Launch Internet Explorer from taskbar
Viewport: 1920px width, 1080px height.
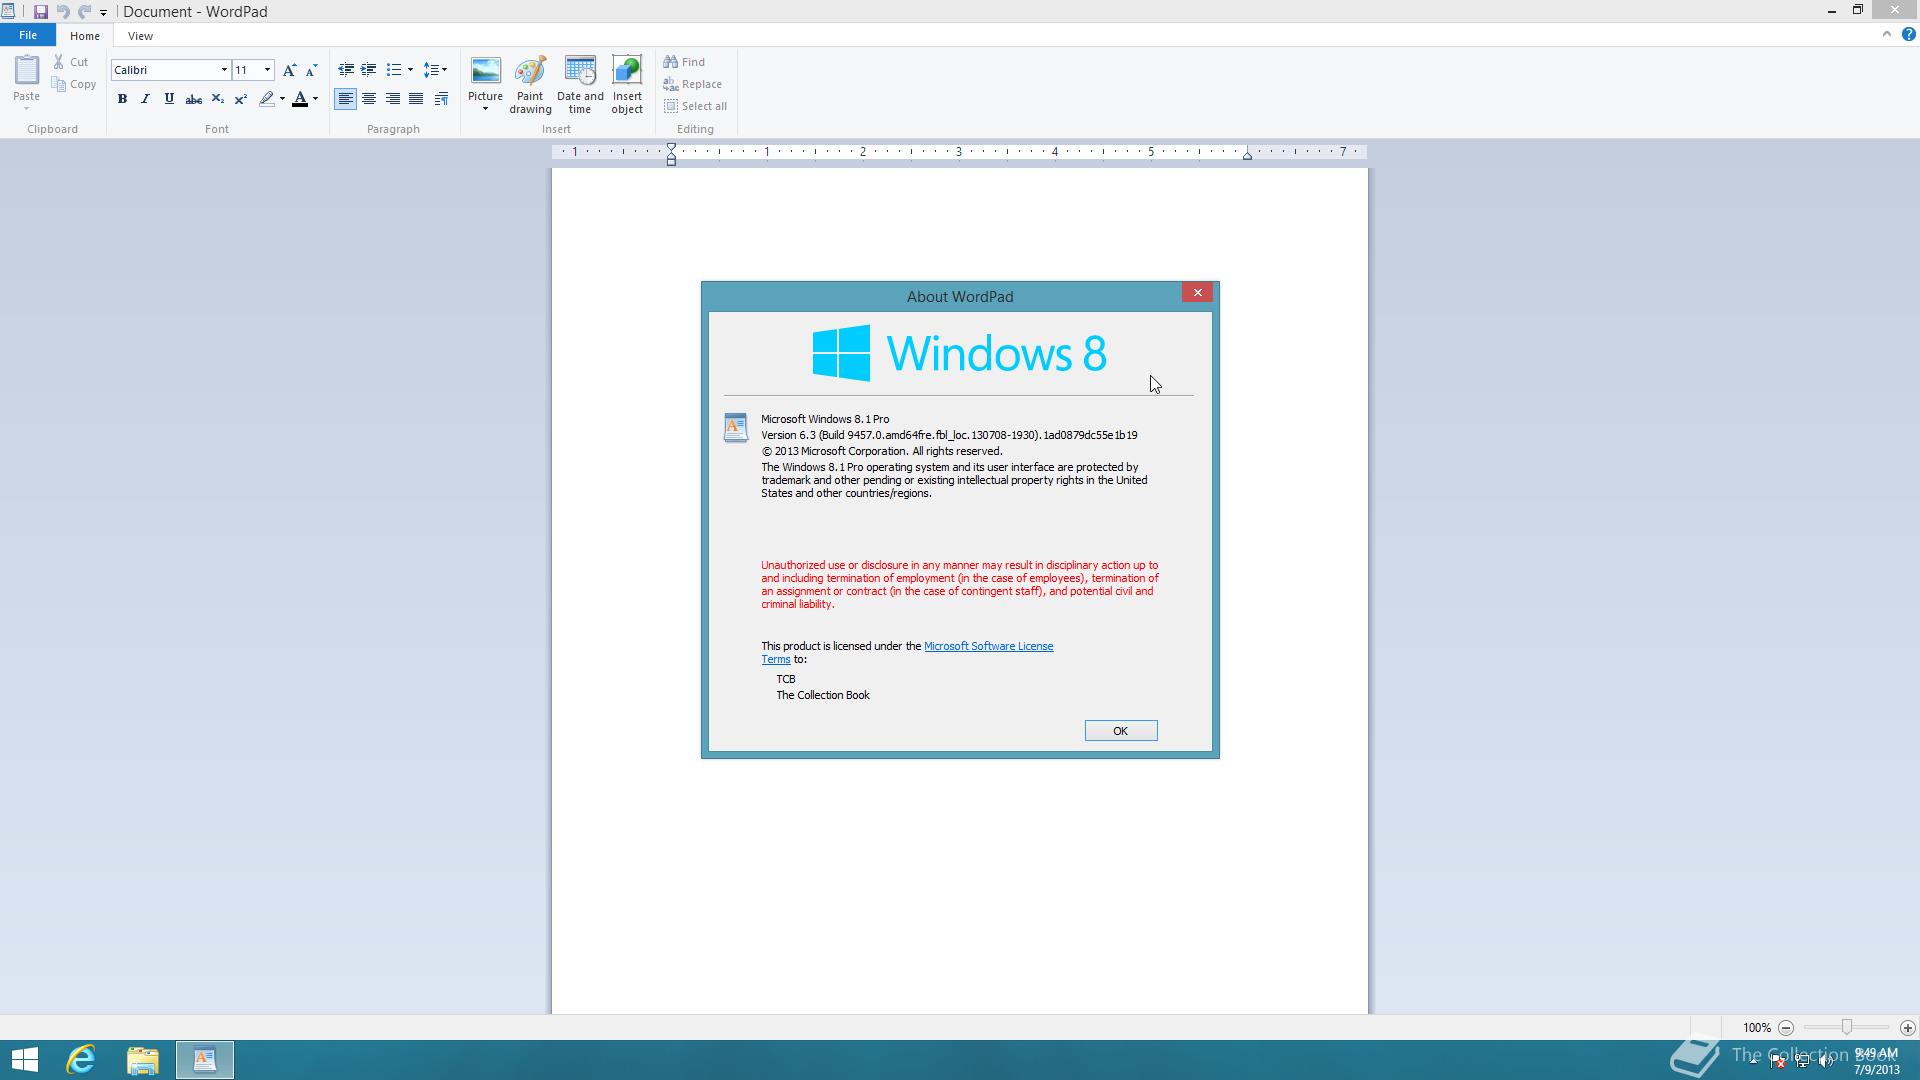pyautogui.click(x=81, y=1060)
